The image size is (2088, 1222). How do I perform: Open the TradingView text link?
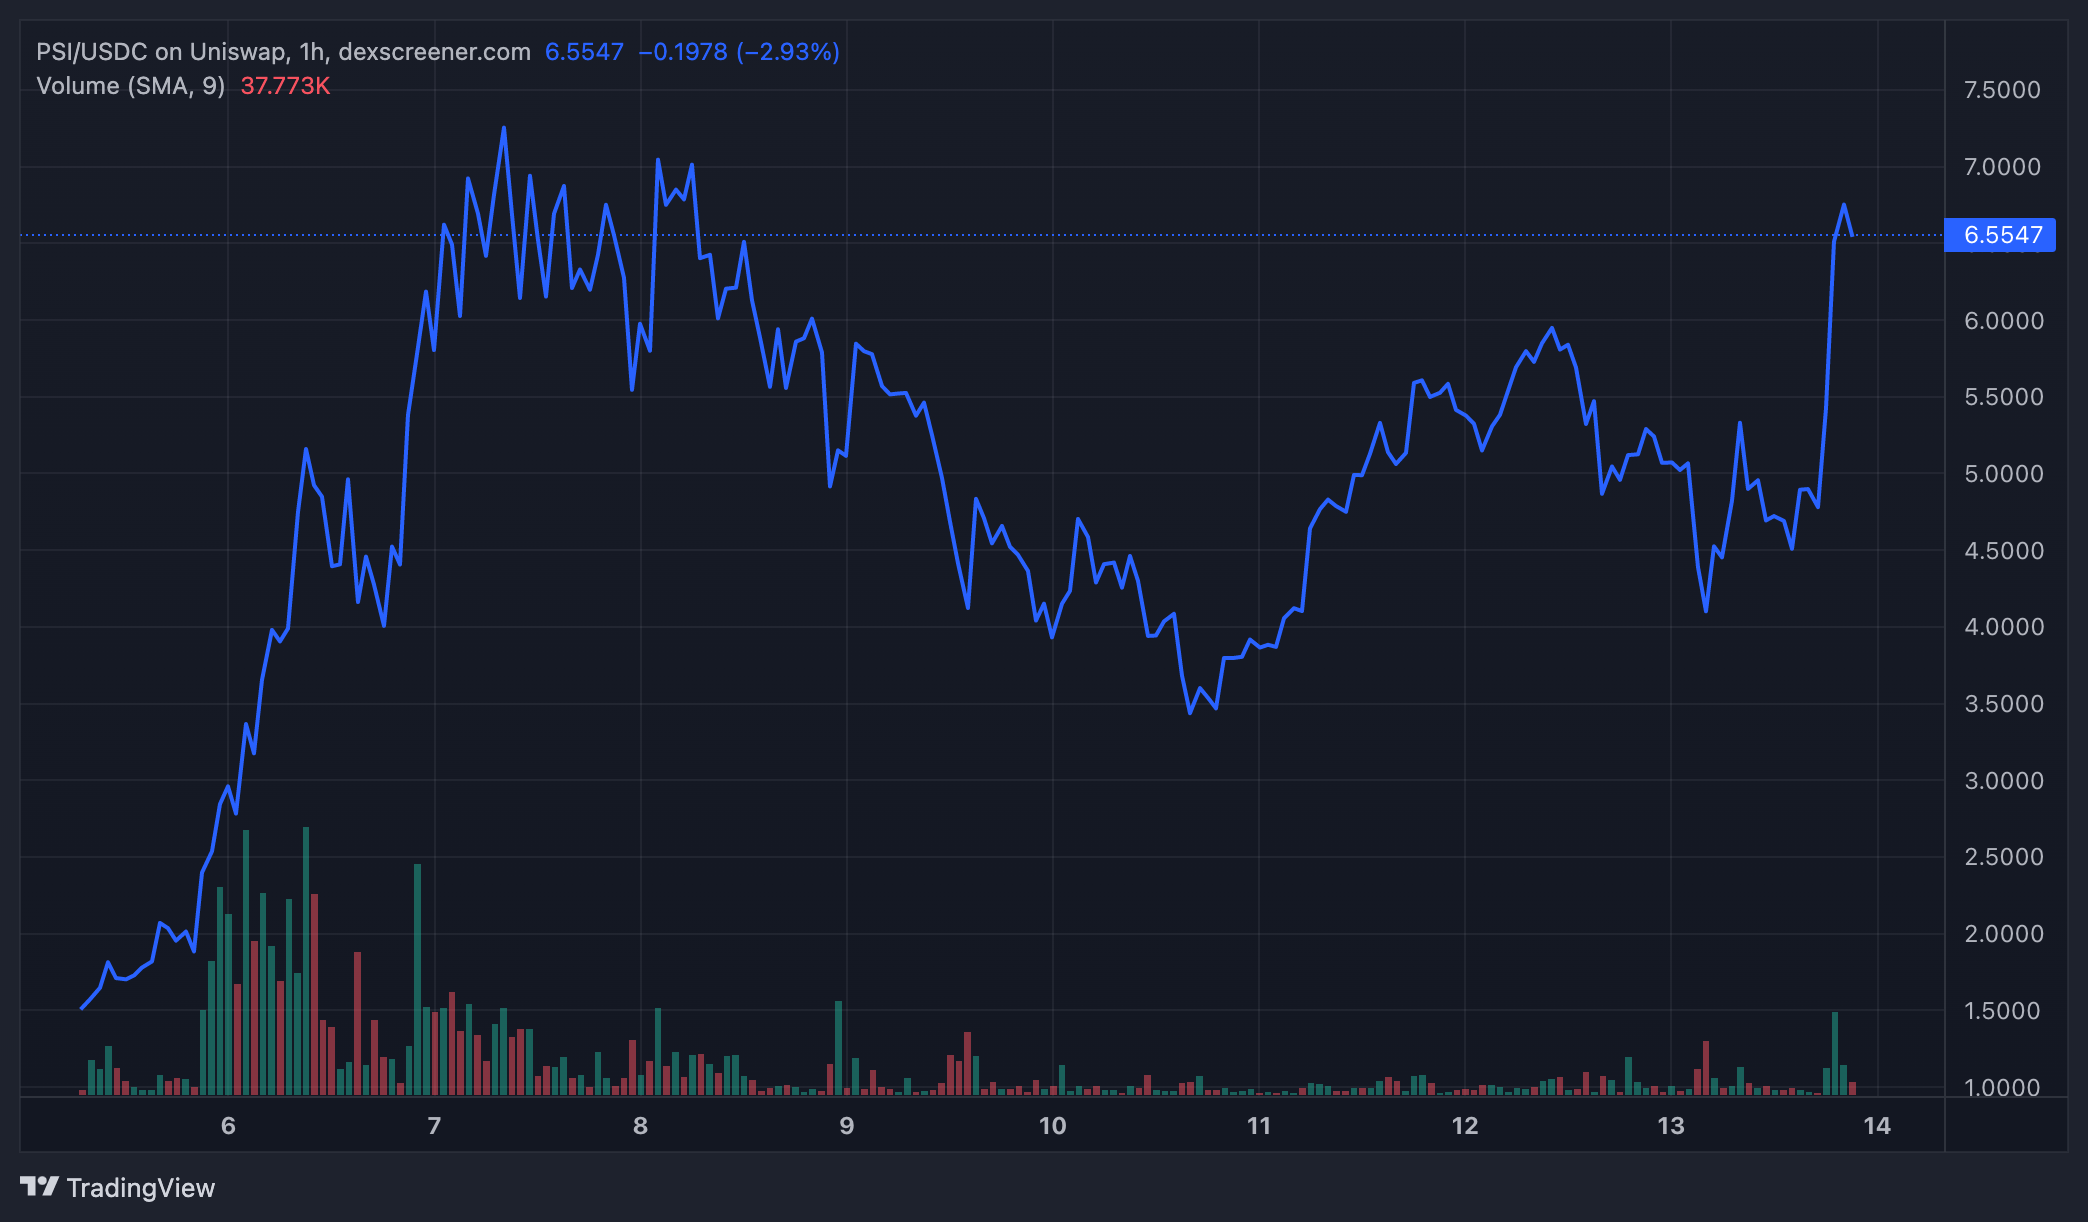pos(140,1188)
